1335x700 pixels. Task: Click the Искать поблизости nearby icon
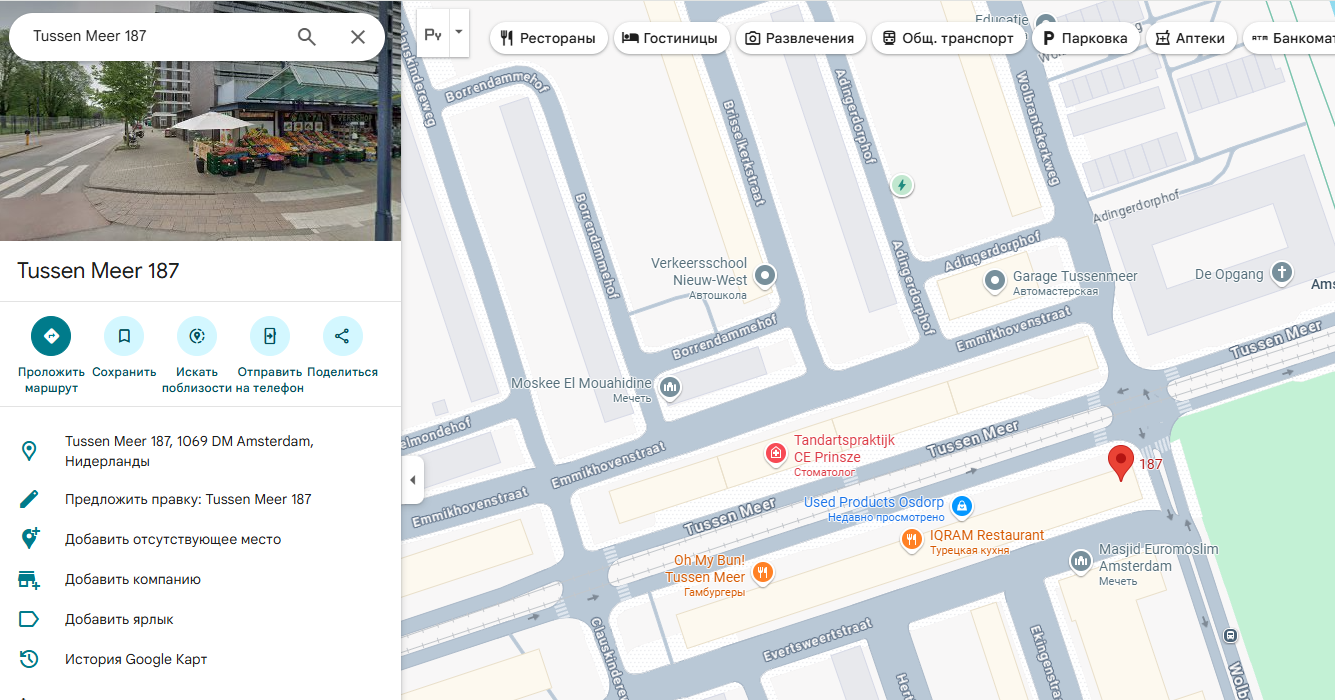(197, 336)
